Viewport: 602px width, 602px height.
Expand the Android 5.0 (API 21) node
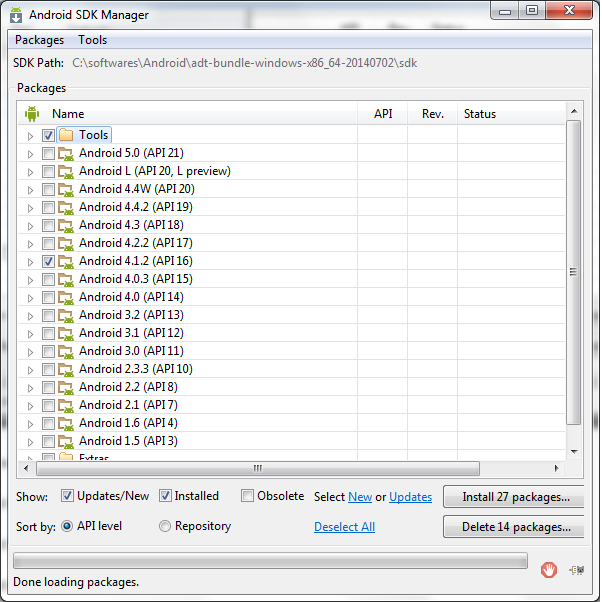30,154
